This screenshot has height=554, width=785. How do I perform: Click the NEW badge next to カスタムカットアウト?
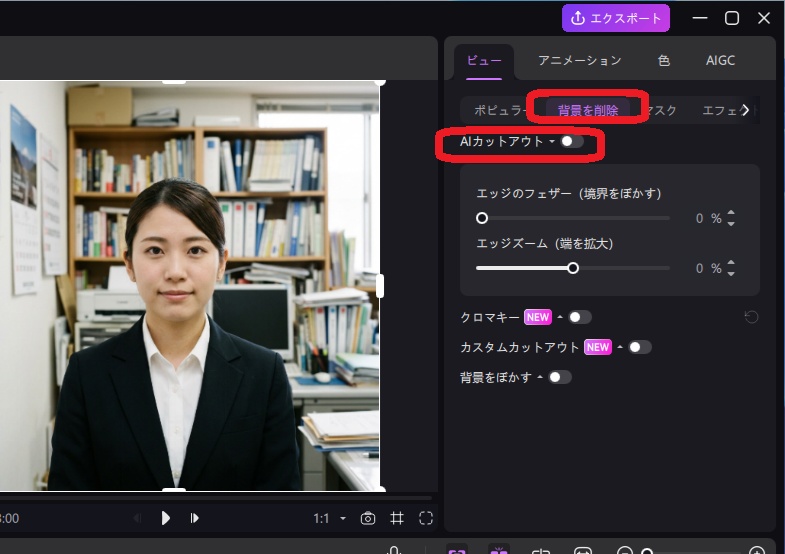pos(598,347)
